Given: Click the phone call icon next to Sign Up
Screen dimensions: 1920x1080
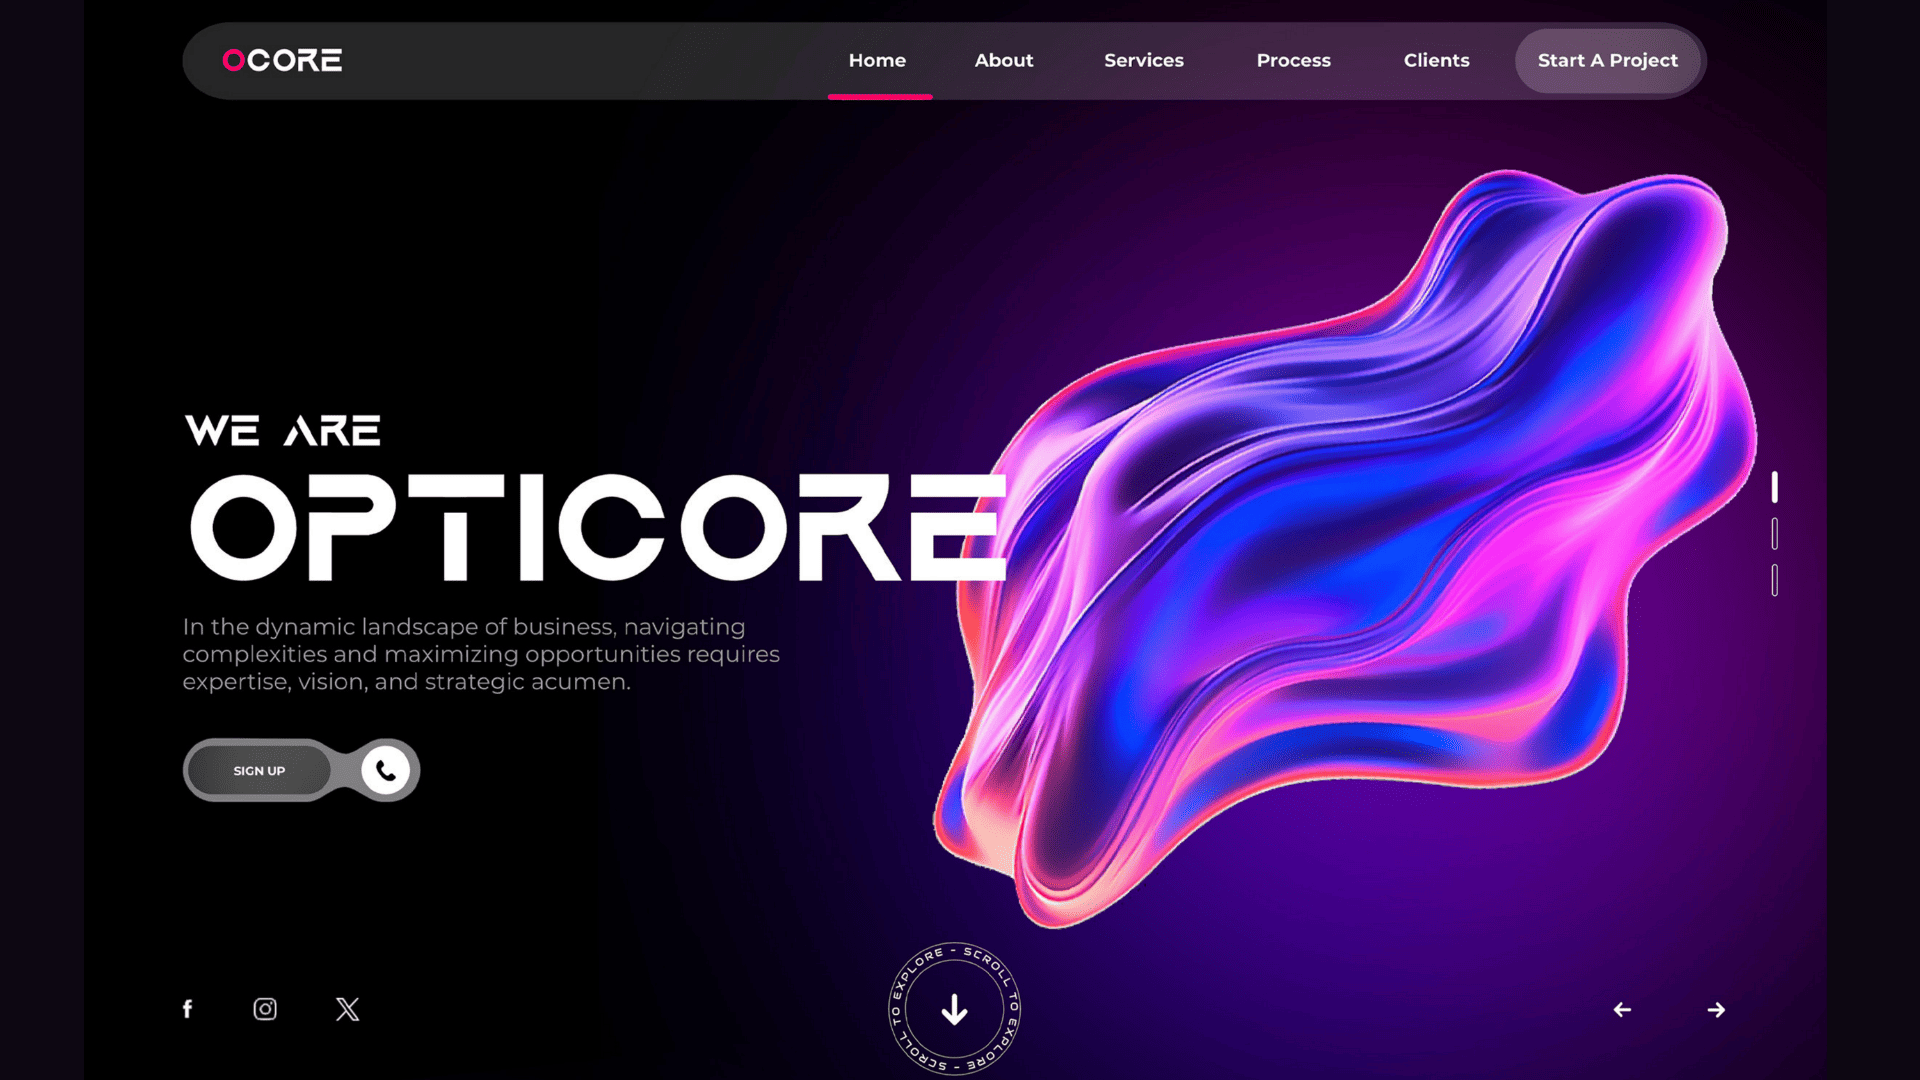Looking at the screenshot, I should click(384, 770).
